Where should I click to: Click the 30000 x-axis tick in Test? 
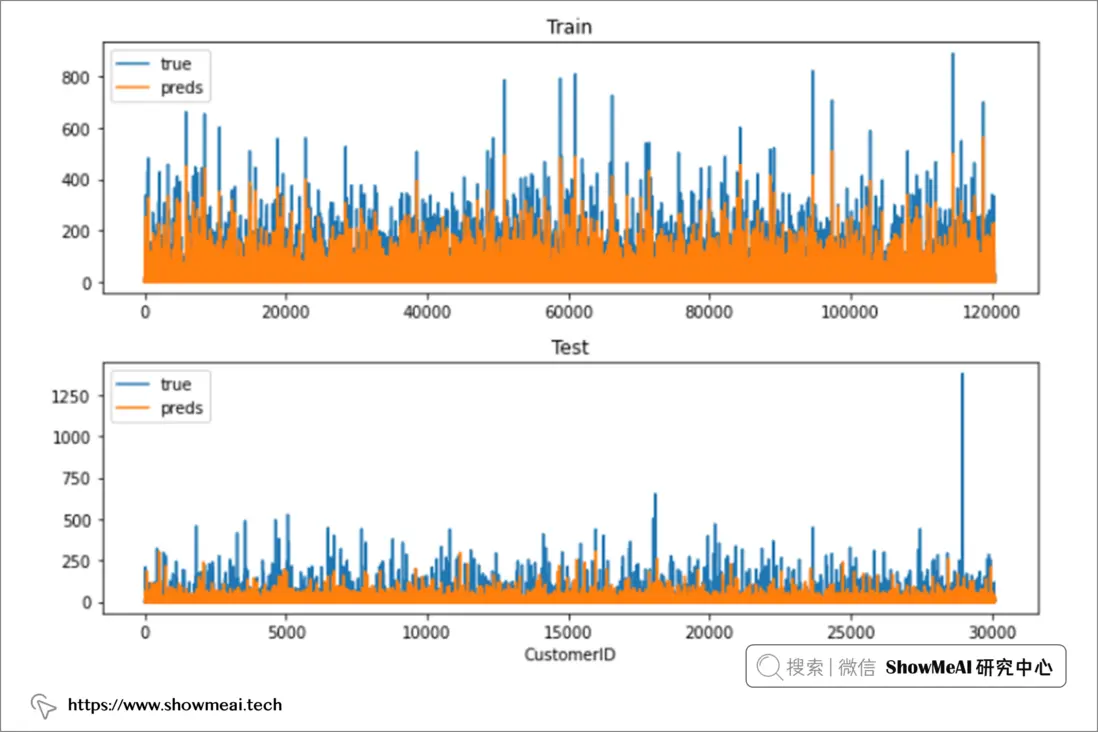pyautogui.click(x=992, y=633)
